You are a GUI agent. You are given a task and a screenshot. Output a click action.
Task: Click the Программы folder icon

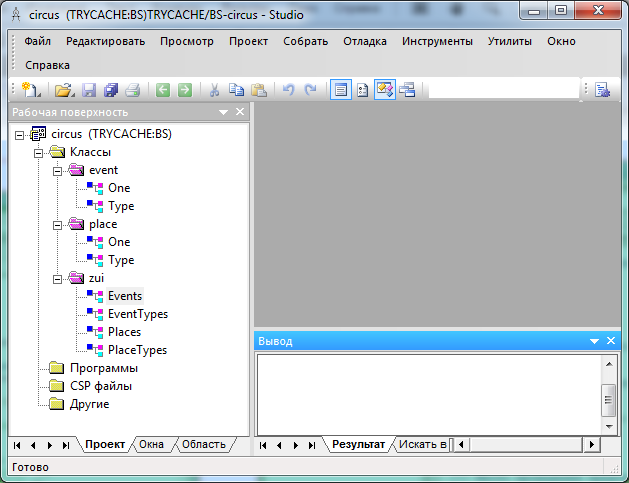pos(57,368)
